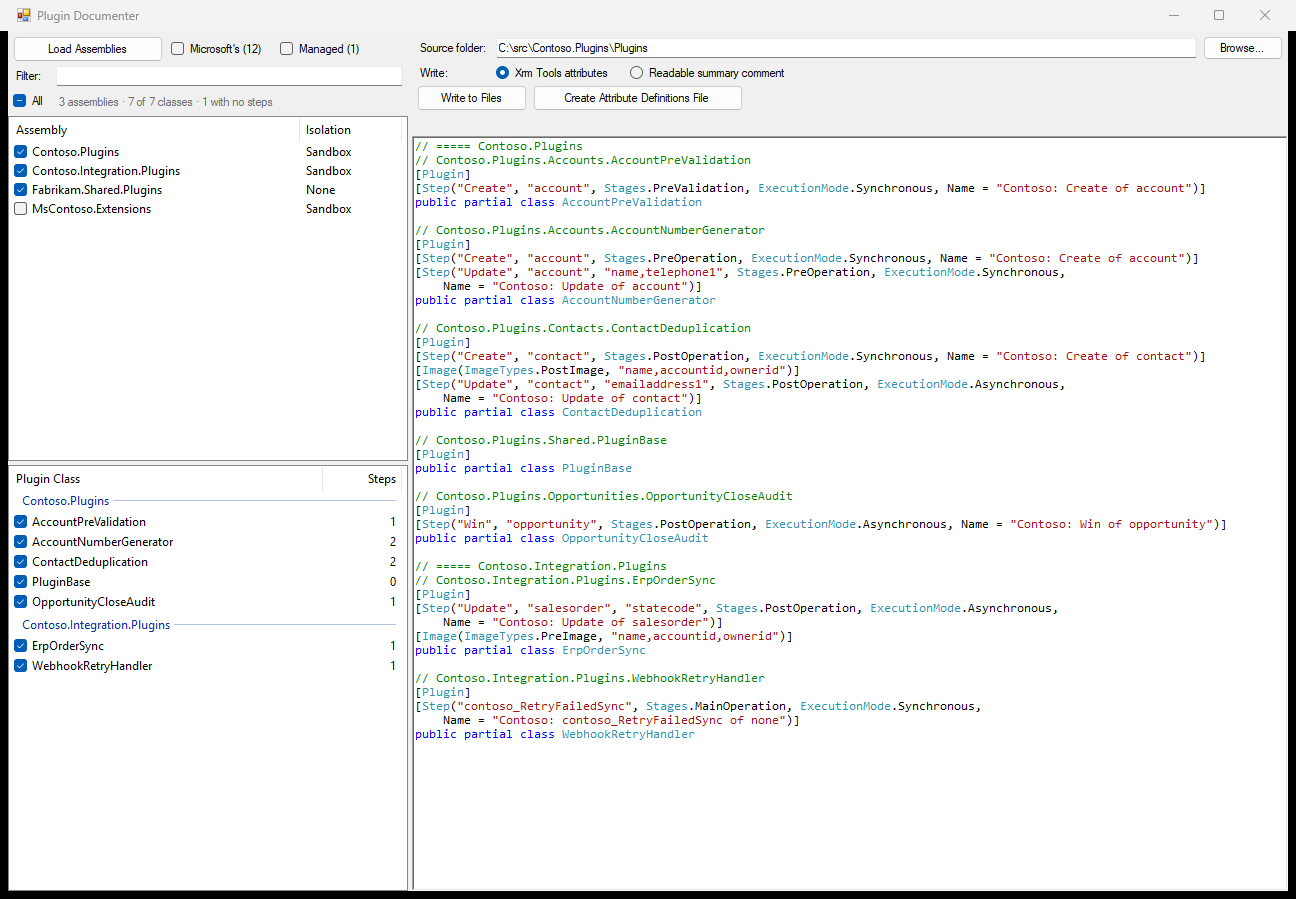
Task: Click the None isolation value for Fabrikam.Shared.Plugins
Action: coord(321,190)
